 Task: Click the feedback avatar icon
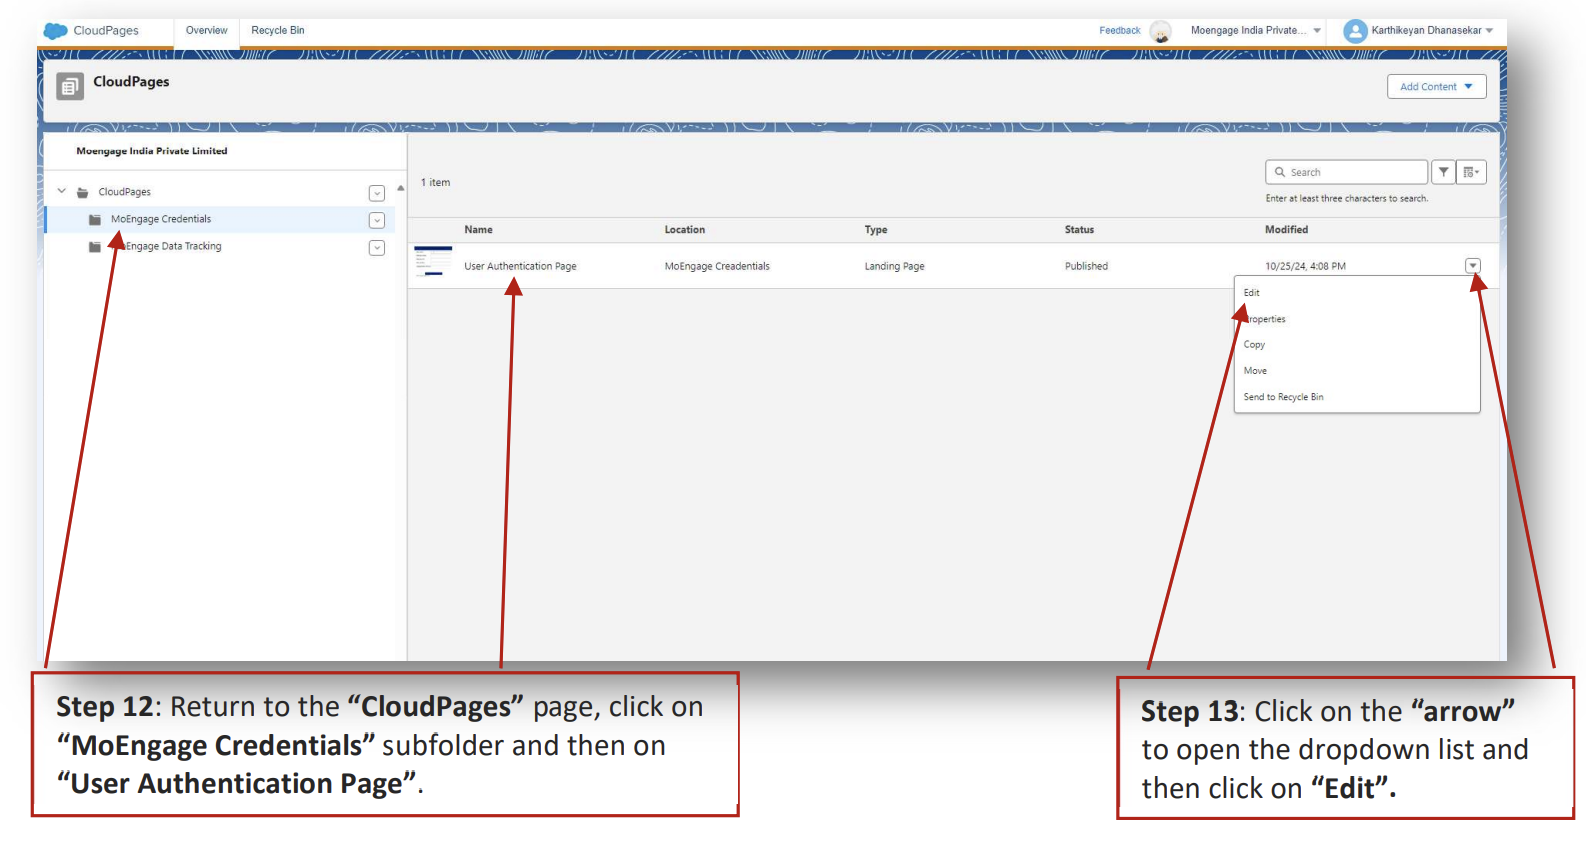(1161, 31)
